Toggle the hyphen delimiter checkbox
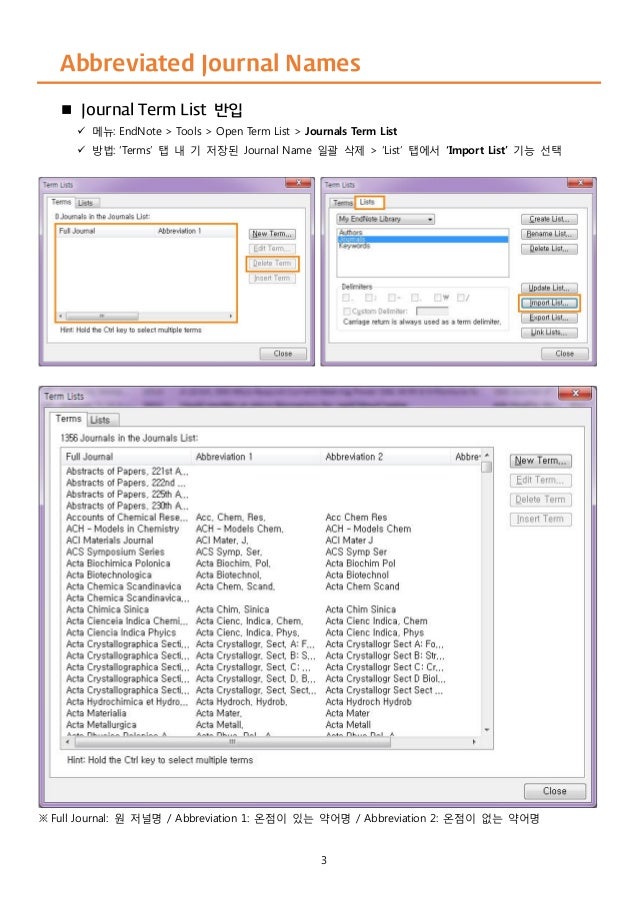The height and width of the screenshot is (903, 638). pos(392,298)
